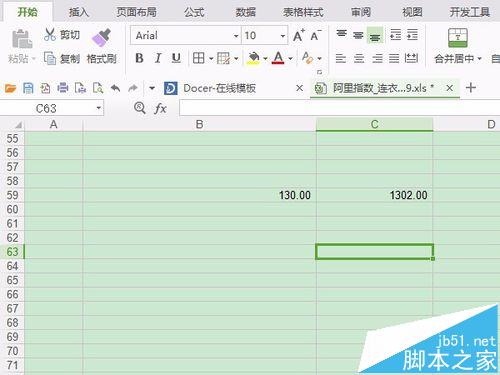Screen dimensions: 500x375
Task: Close the 阿里指数 xls document tab
Action: point(449,88)
